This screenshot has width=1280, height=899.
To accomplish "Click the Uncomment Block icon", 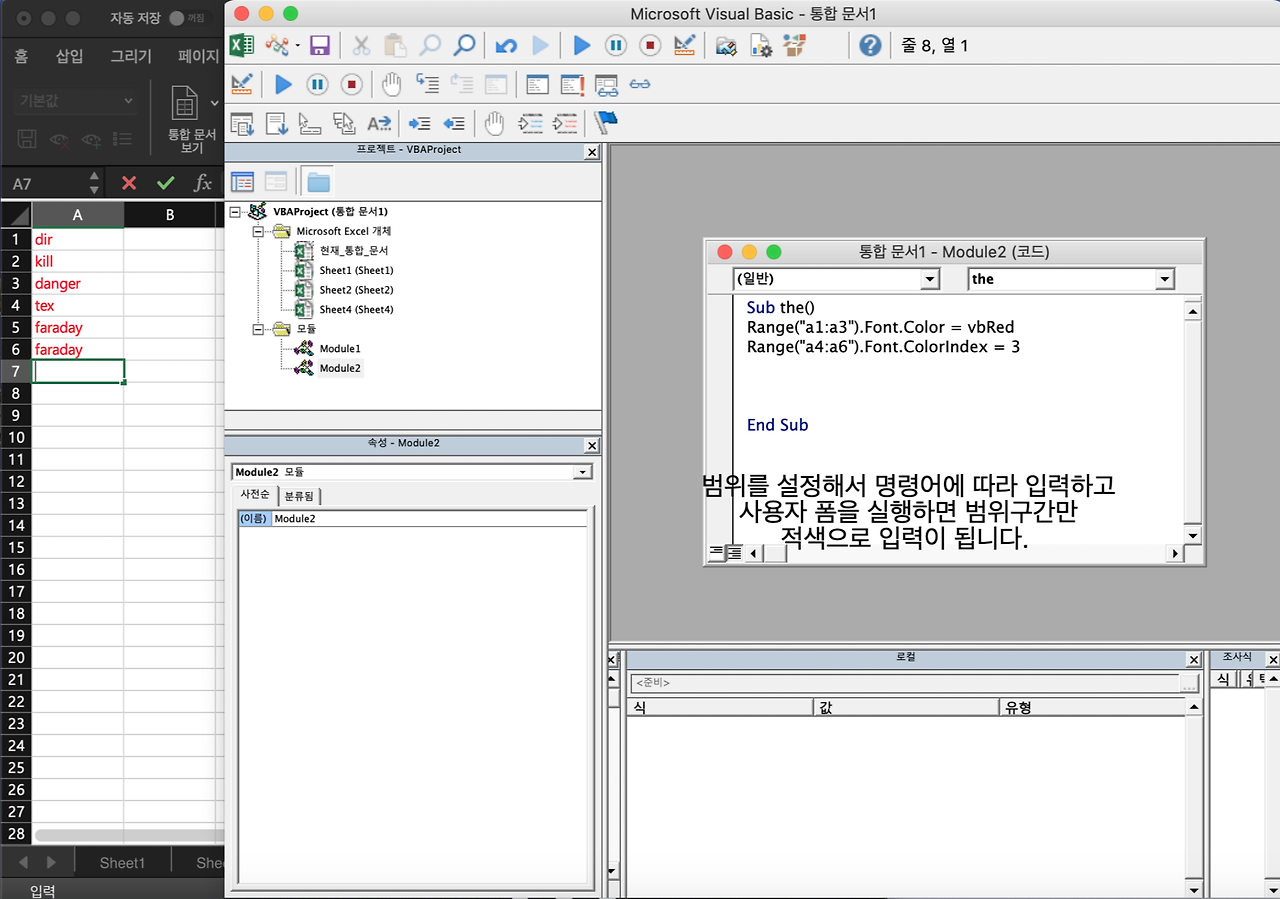I will coord(565,124).
